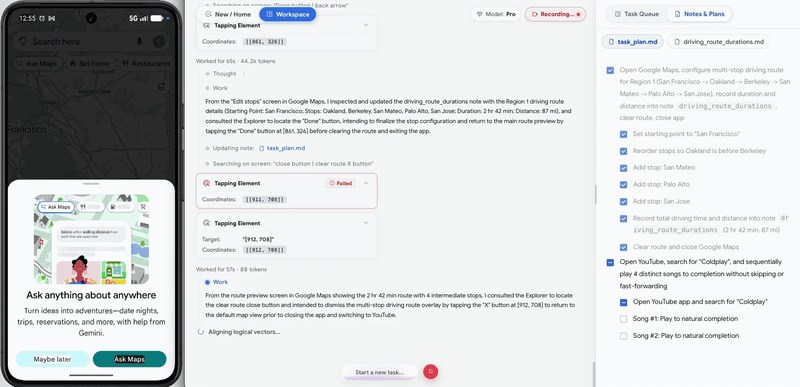Tap the map layers icon on the phone map
Screen dimensions: 800x387
162,87
